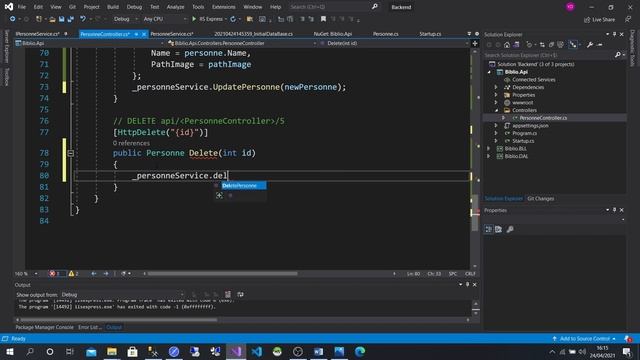
Task: Click the Clear All output icon
Action: [228, 294]
